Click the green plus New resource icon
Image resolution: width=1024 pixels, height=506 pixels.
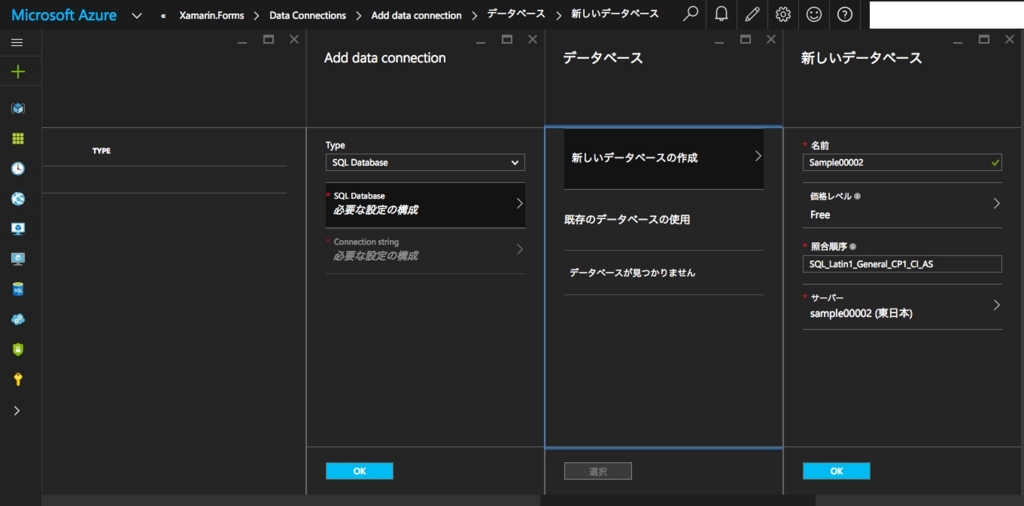tap(18, 72)
